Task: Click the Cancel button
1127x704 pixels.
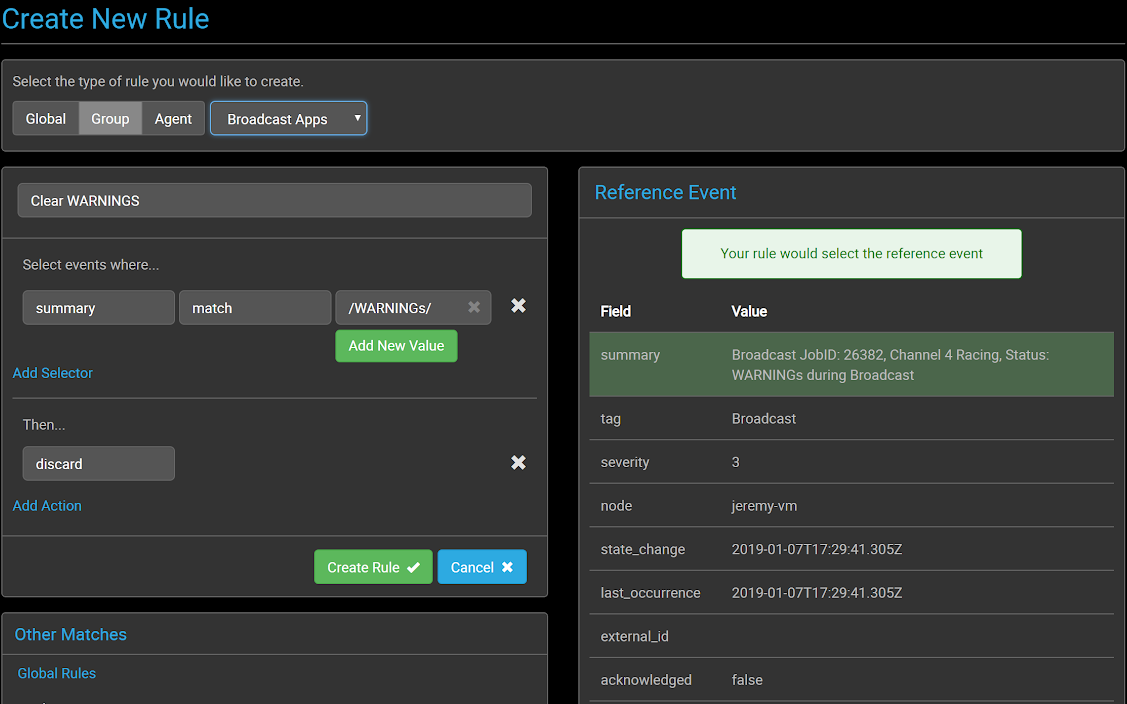Action: point(482,567)
